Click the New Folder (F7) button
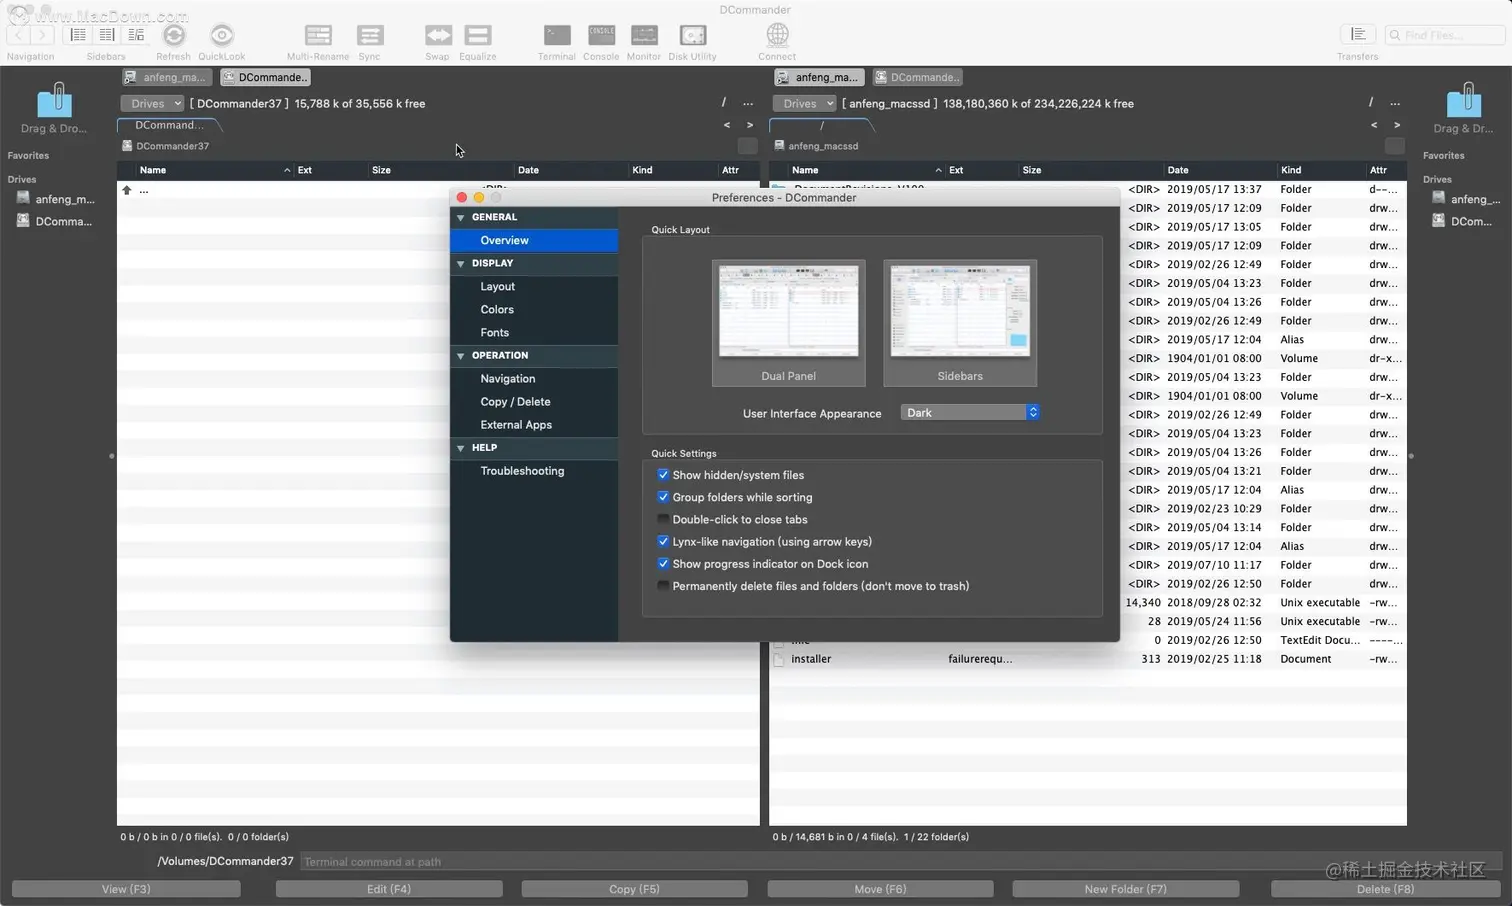 (1126, 889)
